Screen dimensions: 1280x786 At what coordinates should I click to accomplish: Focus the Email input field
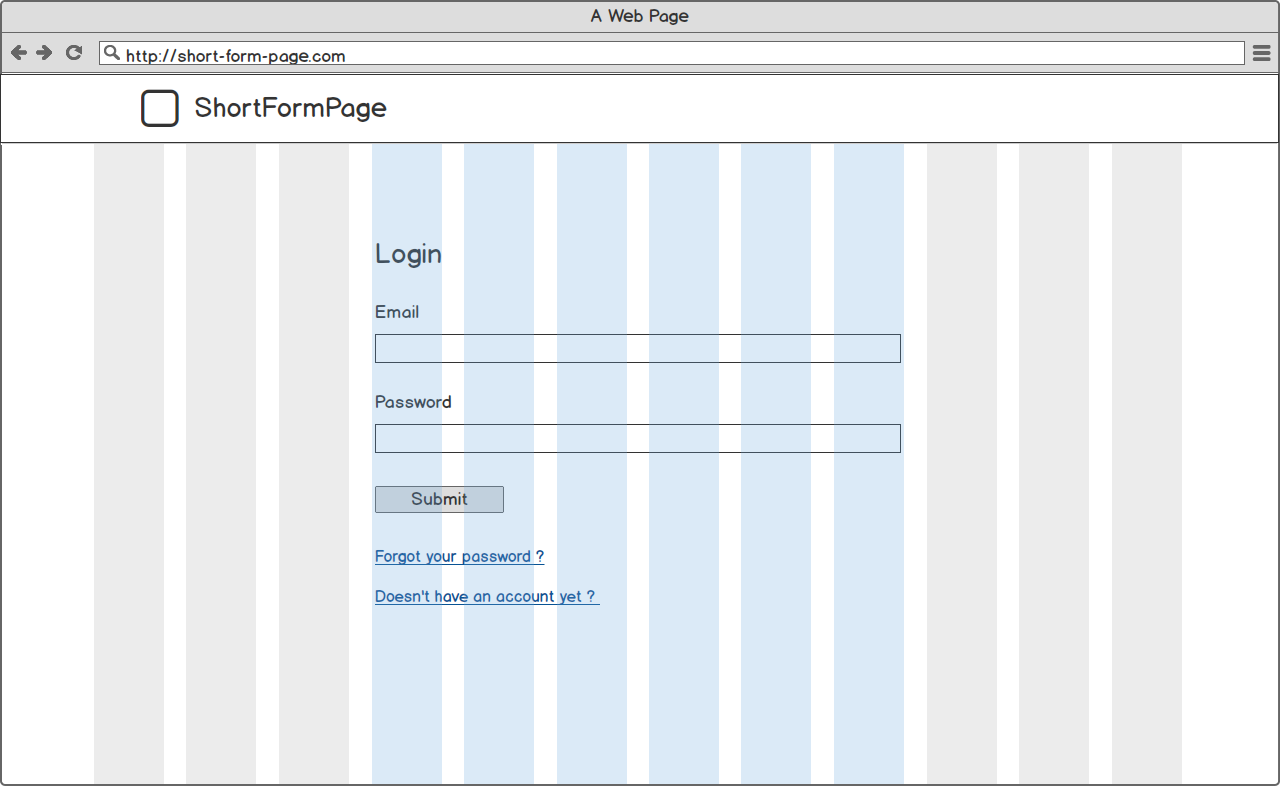click(638, 348)
